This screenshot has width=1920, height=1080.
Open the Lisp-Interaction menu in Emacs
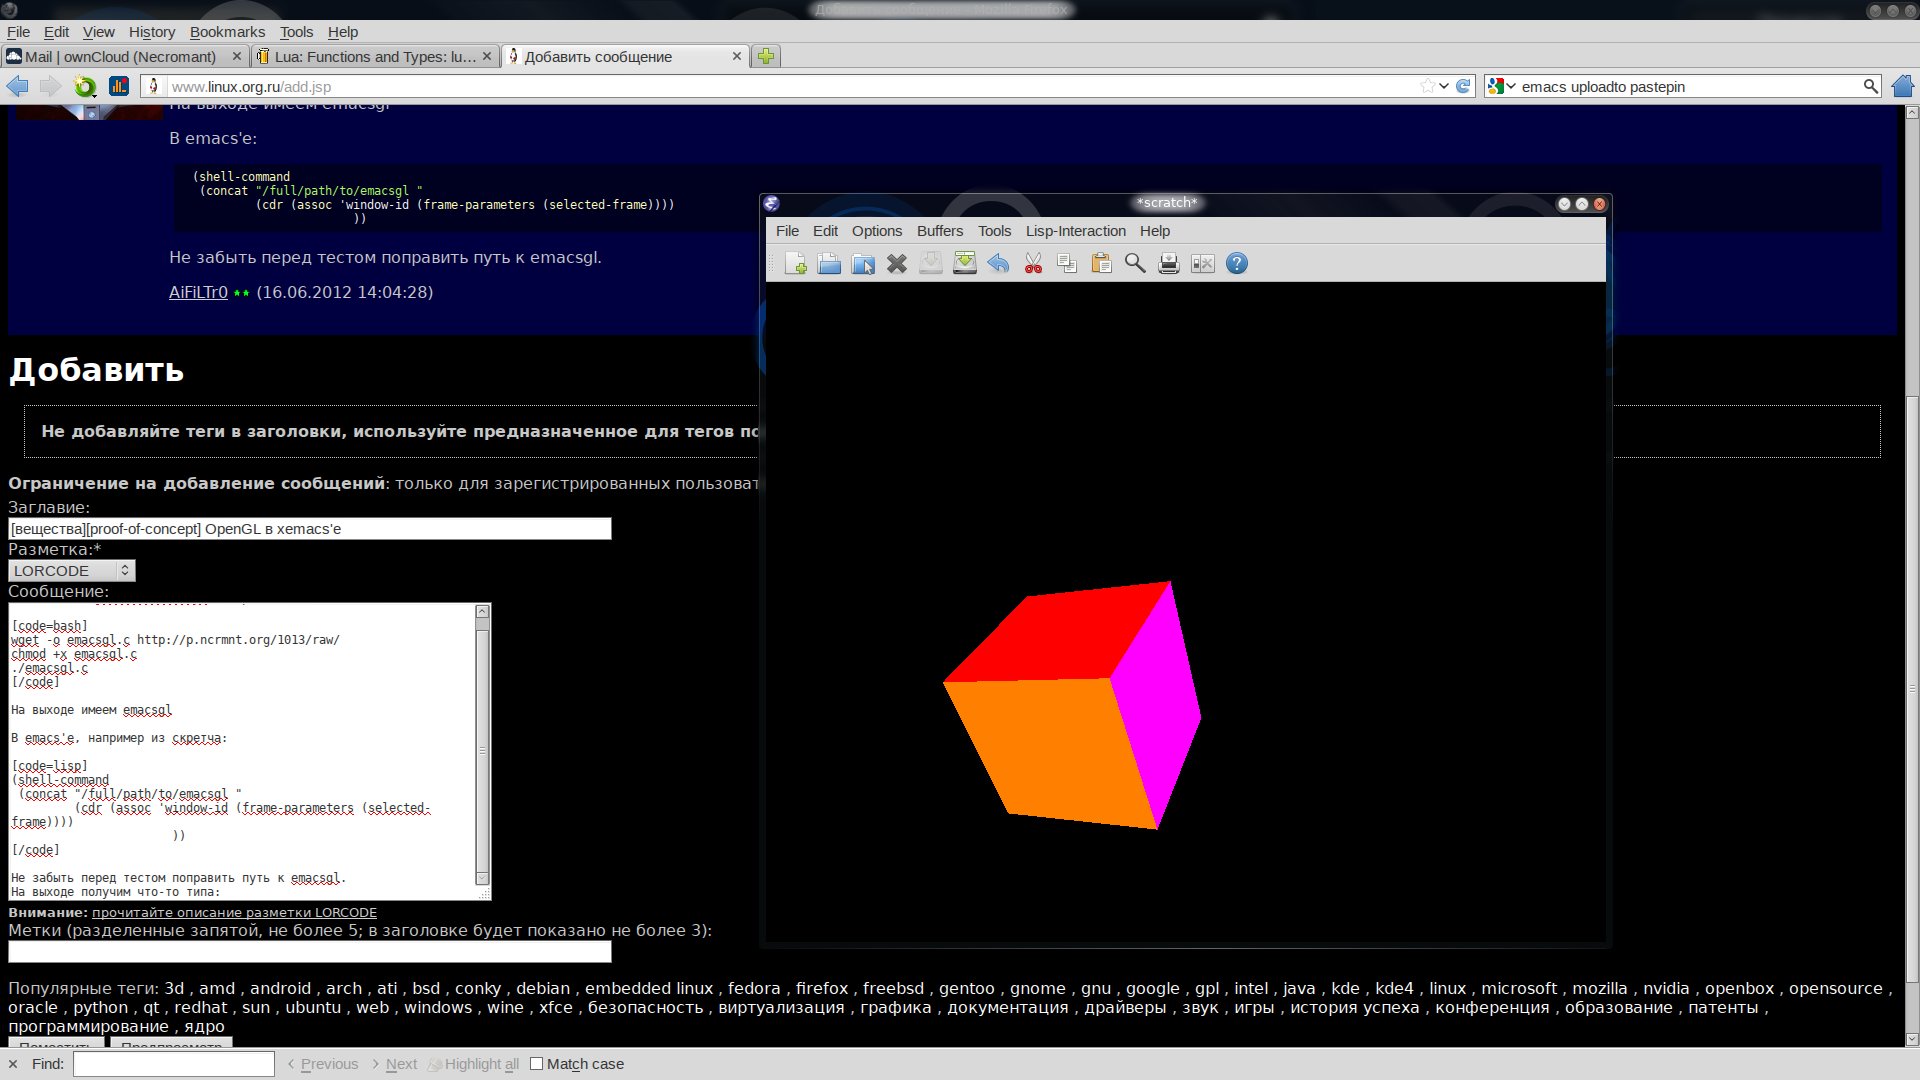(1075, 230)
